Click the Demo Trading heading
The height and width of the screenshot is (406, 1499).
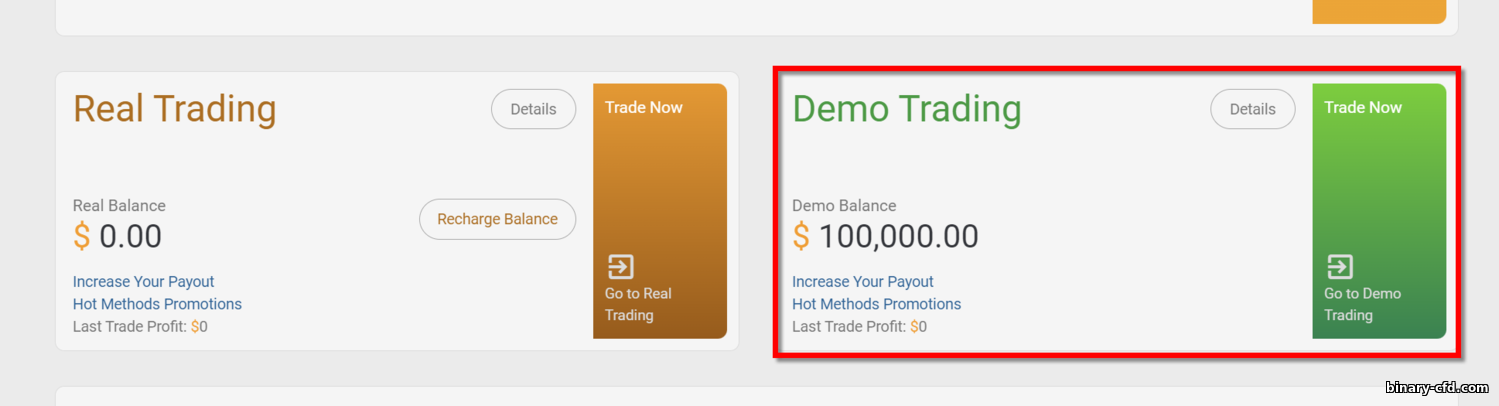tap(907, 109)
